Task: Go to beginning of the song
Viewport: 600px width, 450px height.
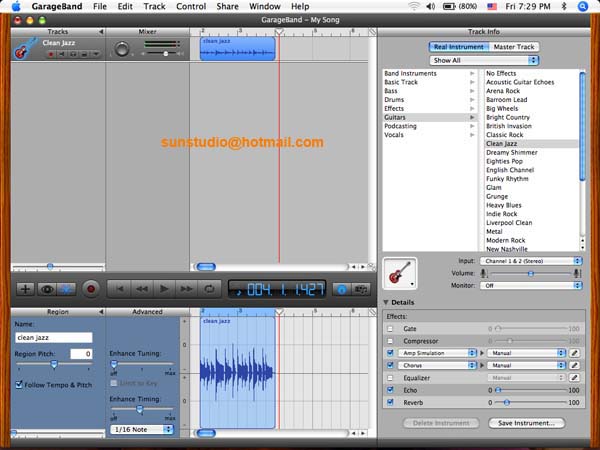Action: [x=119, y=289]
